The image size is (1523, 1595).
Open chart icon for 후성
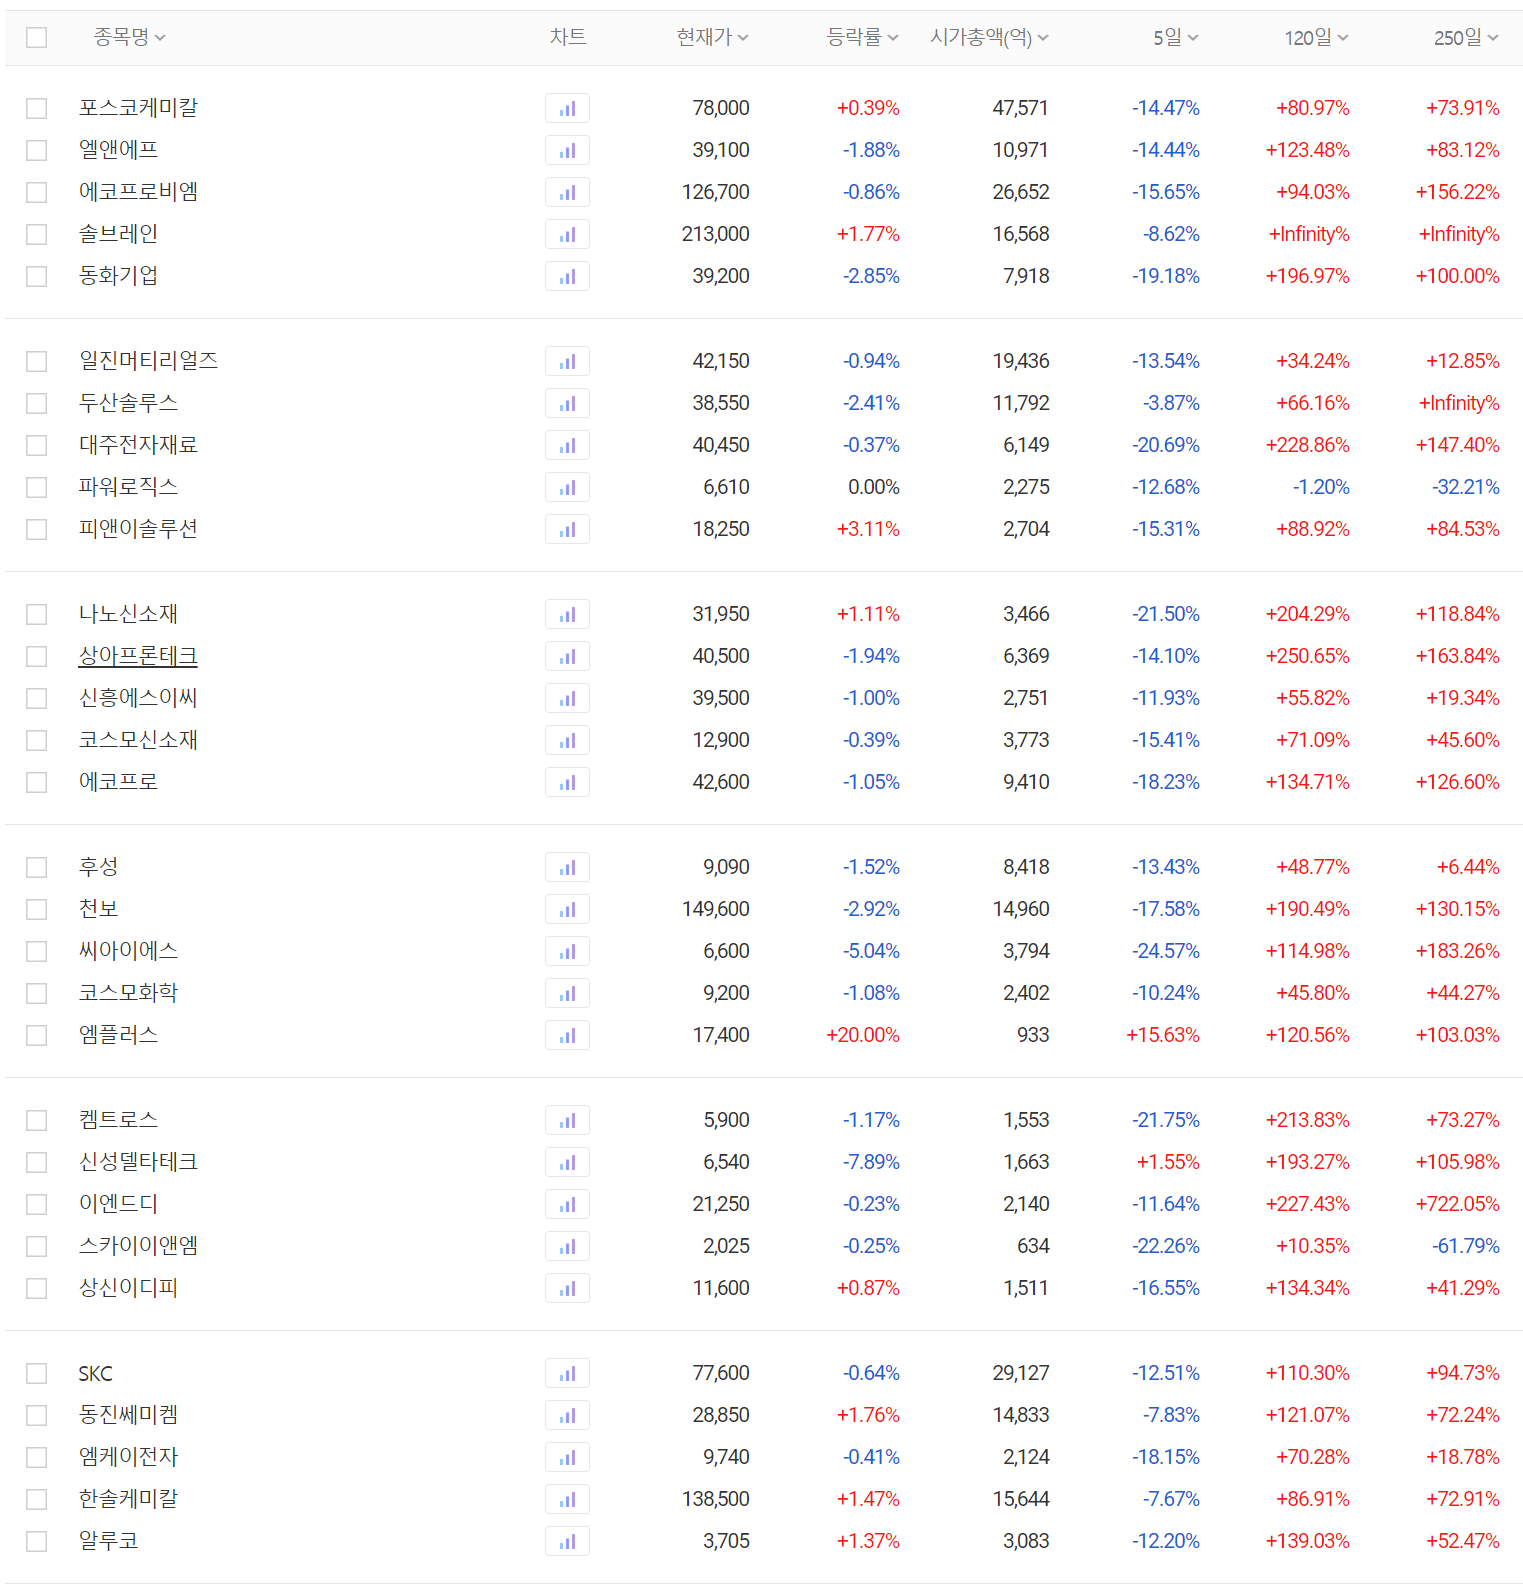pos(567,867)
